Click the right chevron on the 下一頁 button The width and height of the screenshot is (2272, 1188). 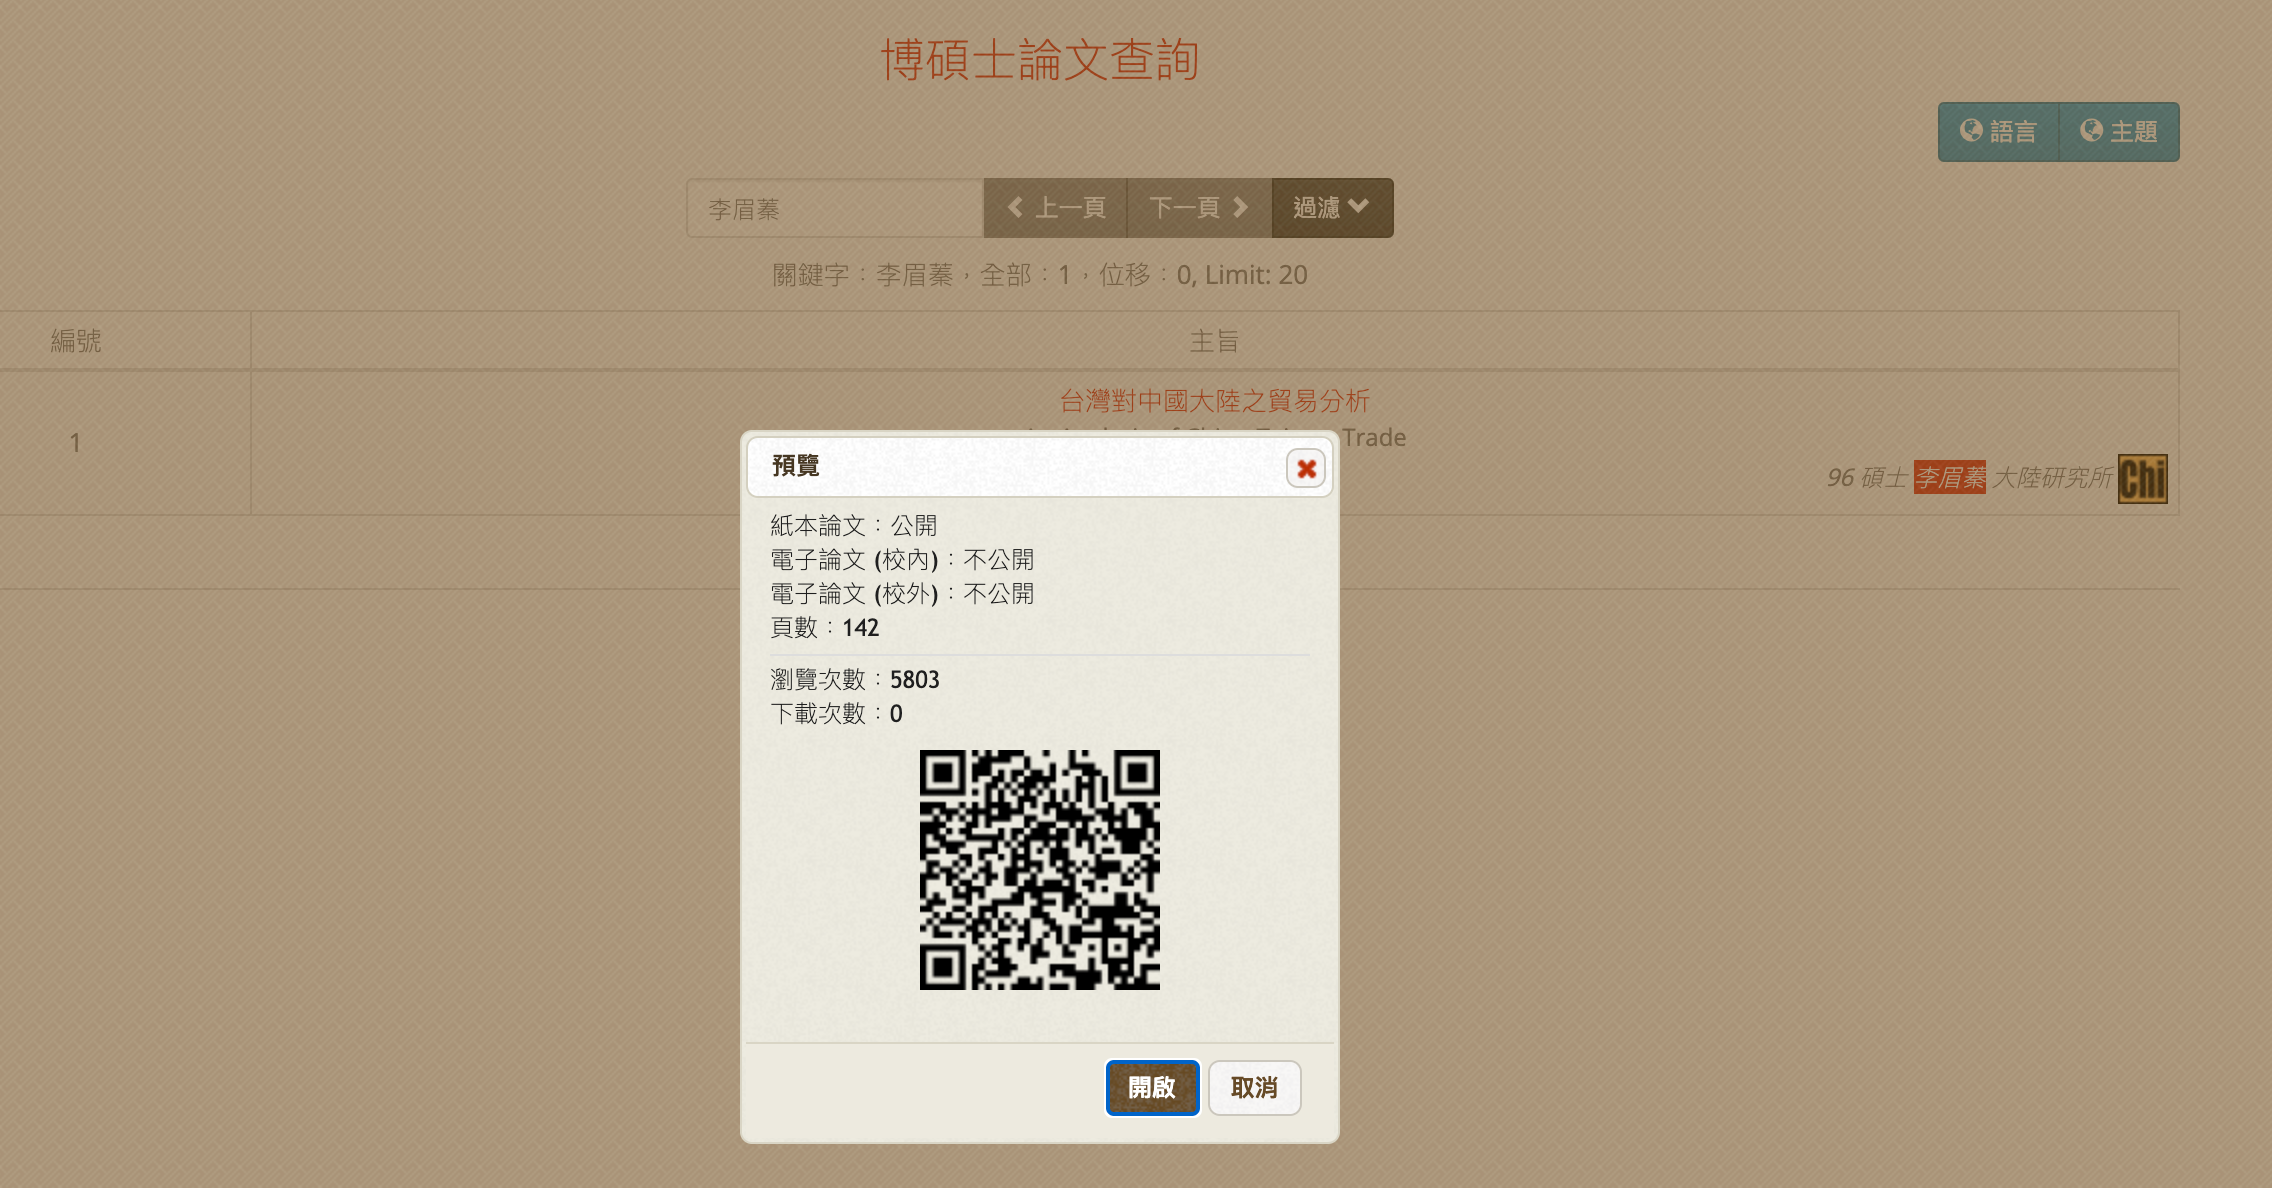pos(1242,208)
